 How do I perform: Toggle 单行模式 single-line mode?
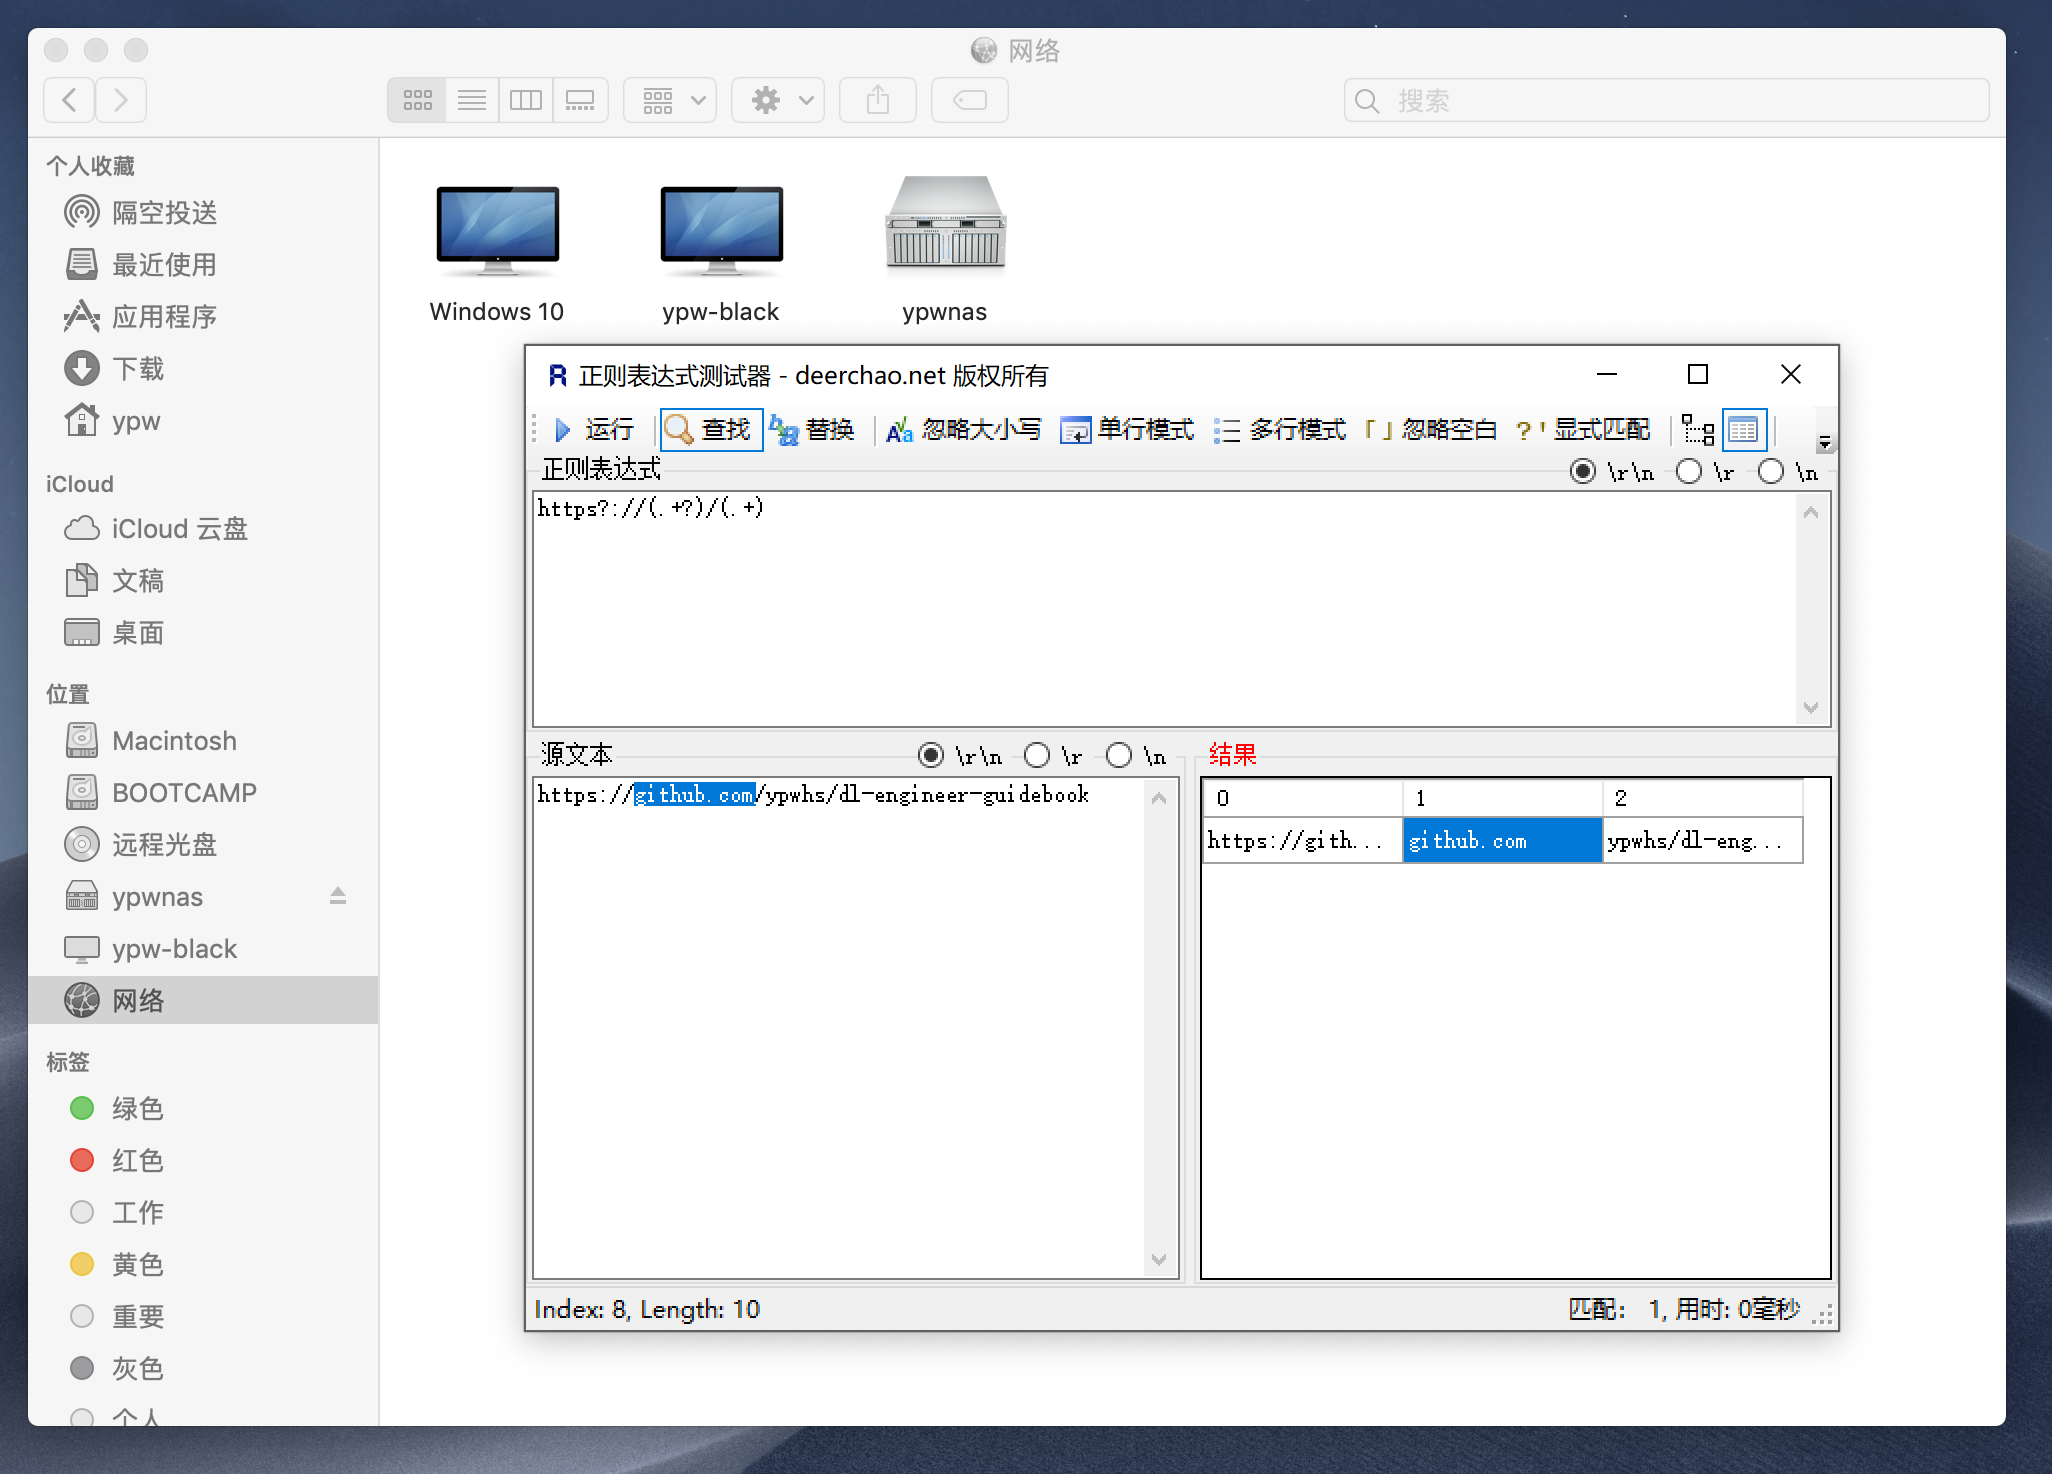[1127, 430]
